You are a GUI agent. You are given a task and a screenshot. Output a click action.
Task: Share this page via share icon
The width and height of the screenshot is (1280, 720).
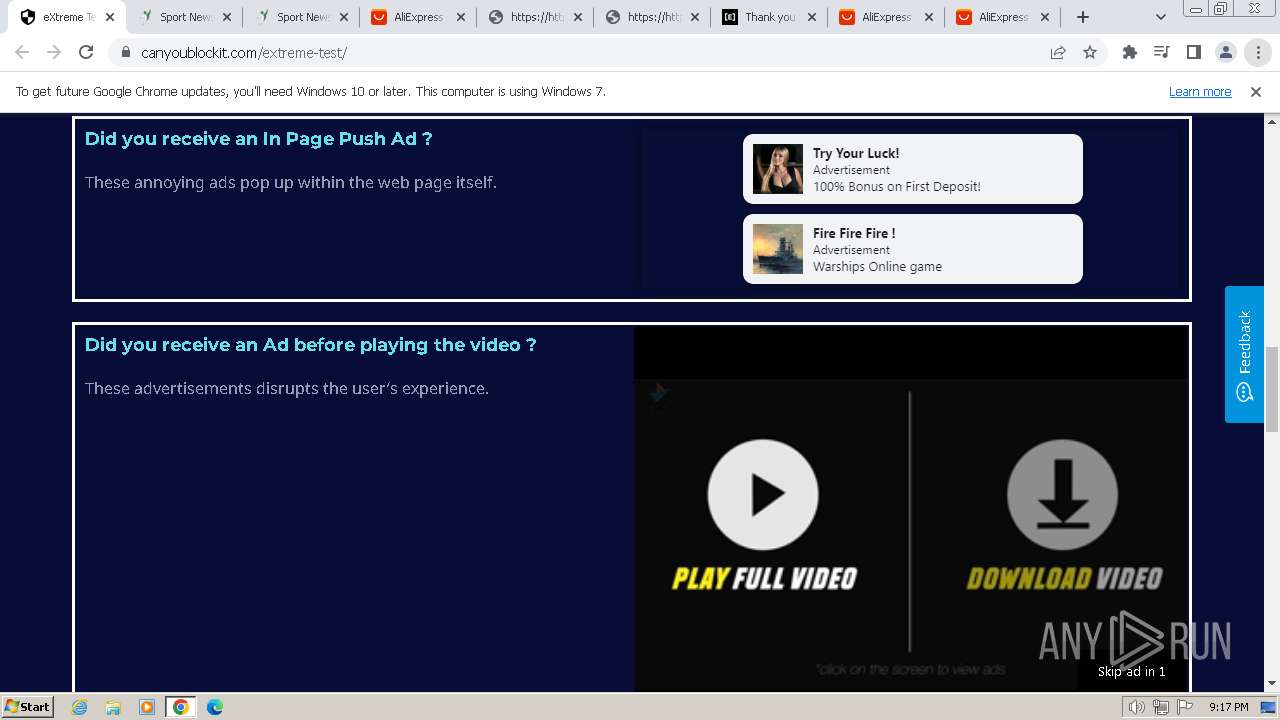click(x=1058, y=53)
